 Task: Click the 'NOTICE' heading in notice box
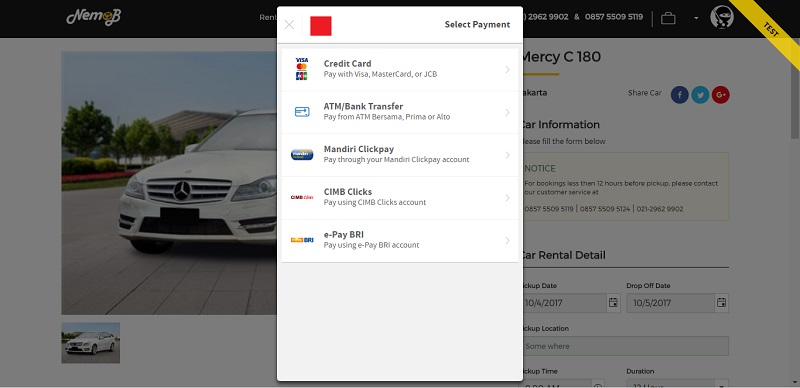(540, 168)
